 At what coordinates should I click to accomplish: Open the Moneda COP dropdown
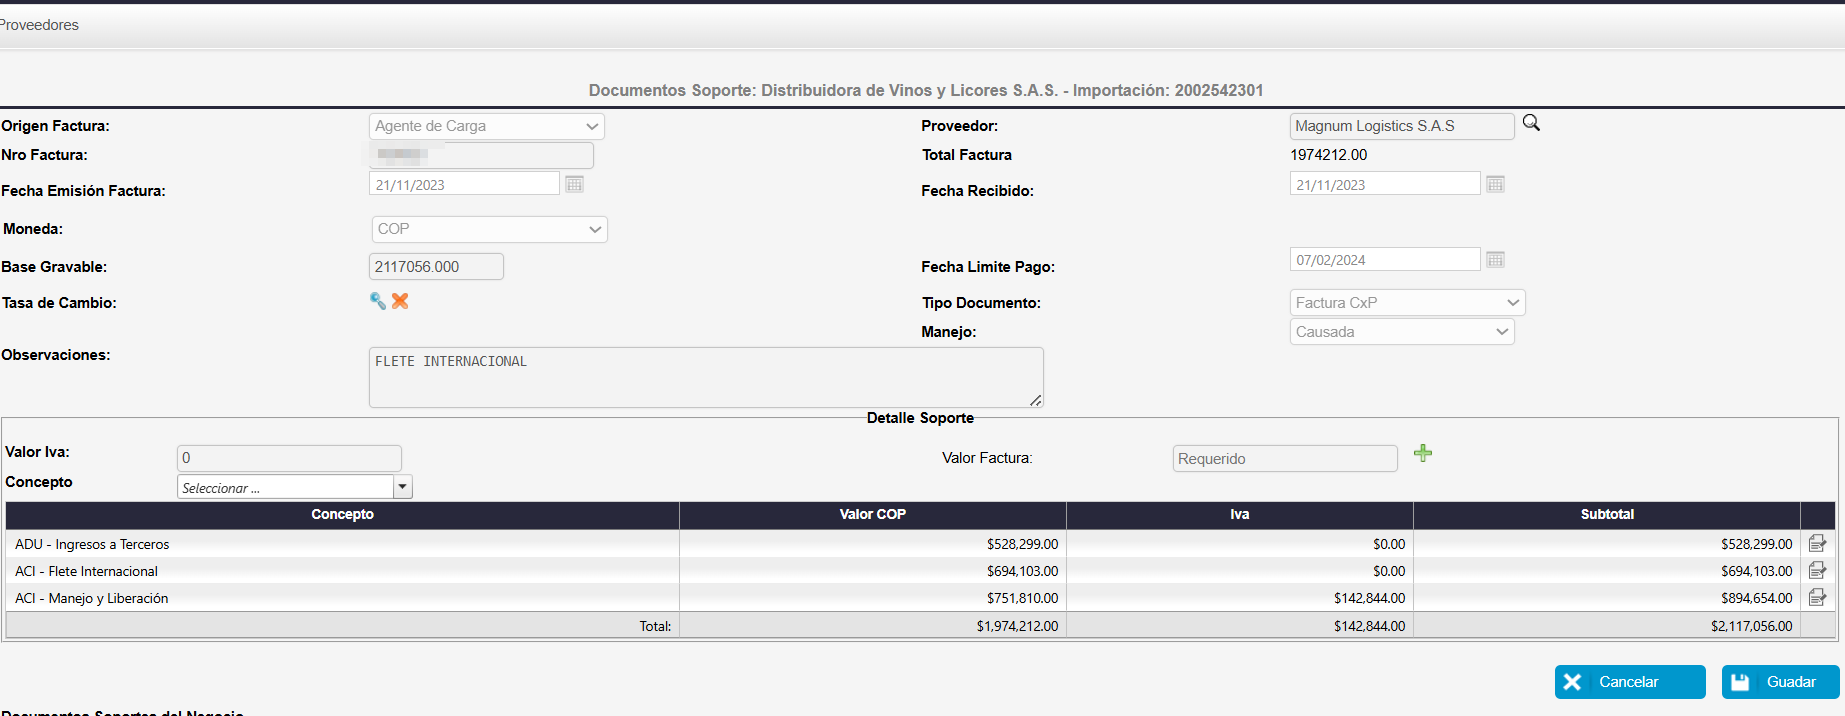click(x=489, y=229)
